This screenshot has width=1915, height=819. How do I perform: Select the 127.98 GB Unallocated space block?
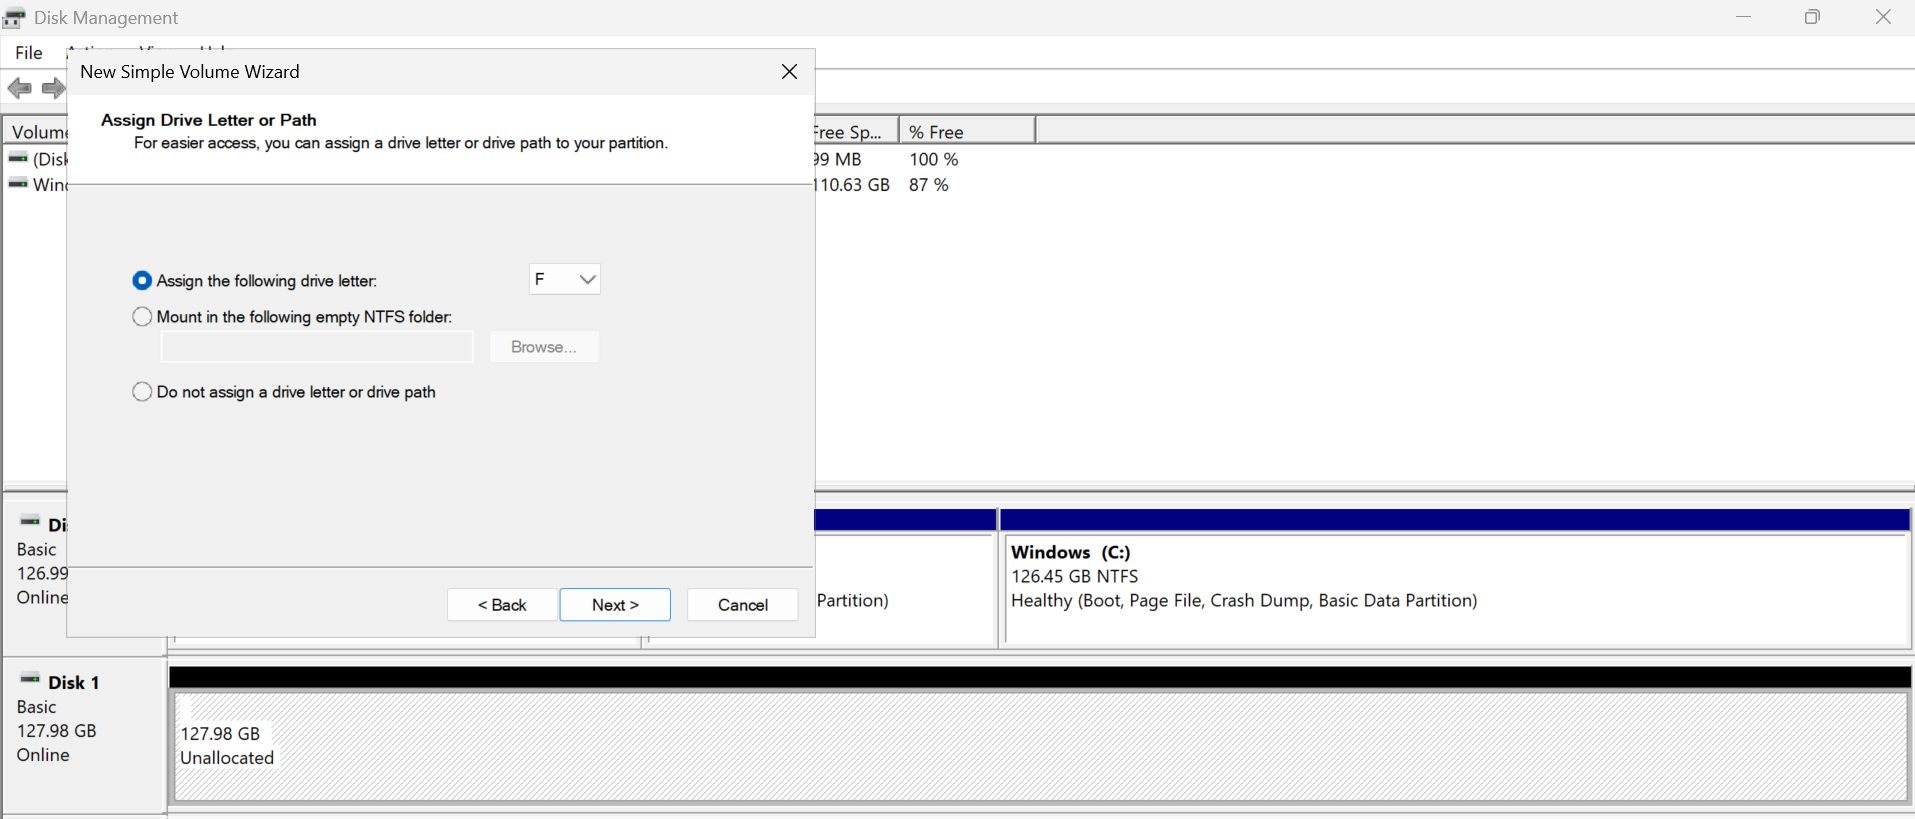pyautogui.click(x=1041, y=747)
